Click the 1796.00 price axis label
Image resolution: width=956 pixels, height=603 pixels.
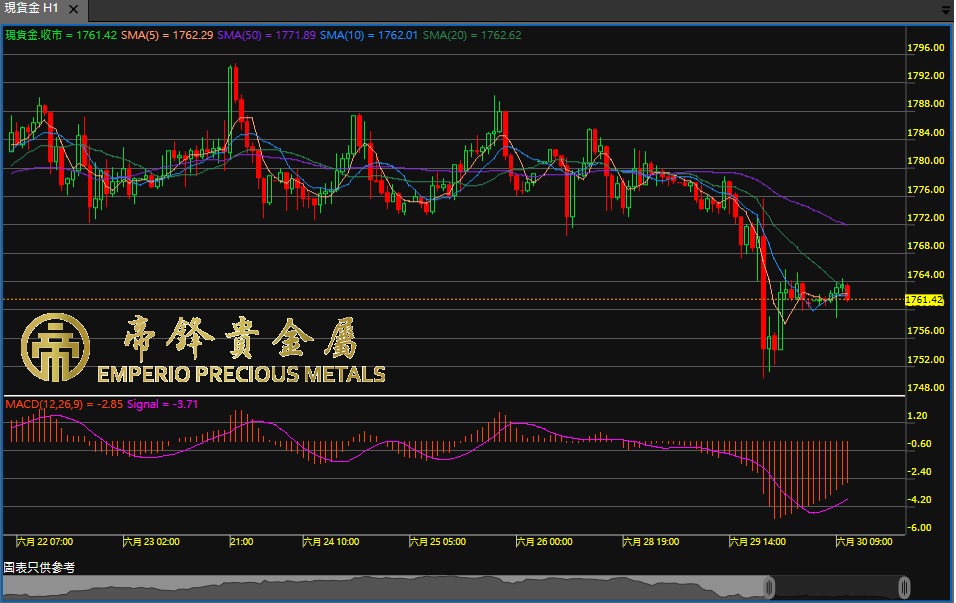925,48
